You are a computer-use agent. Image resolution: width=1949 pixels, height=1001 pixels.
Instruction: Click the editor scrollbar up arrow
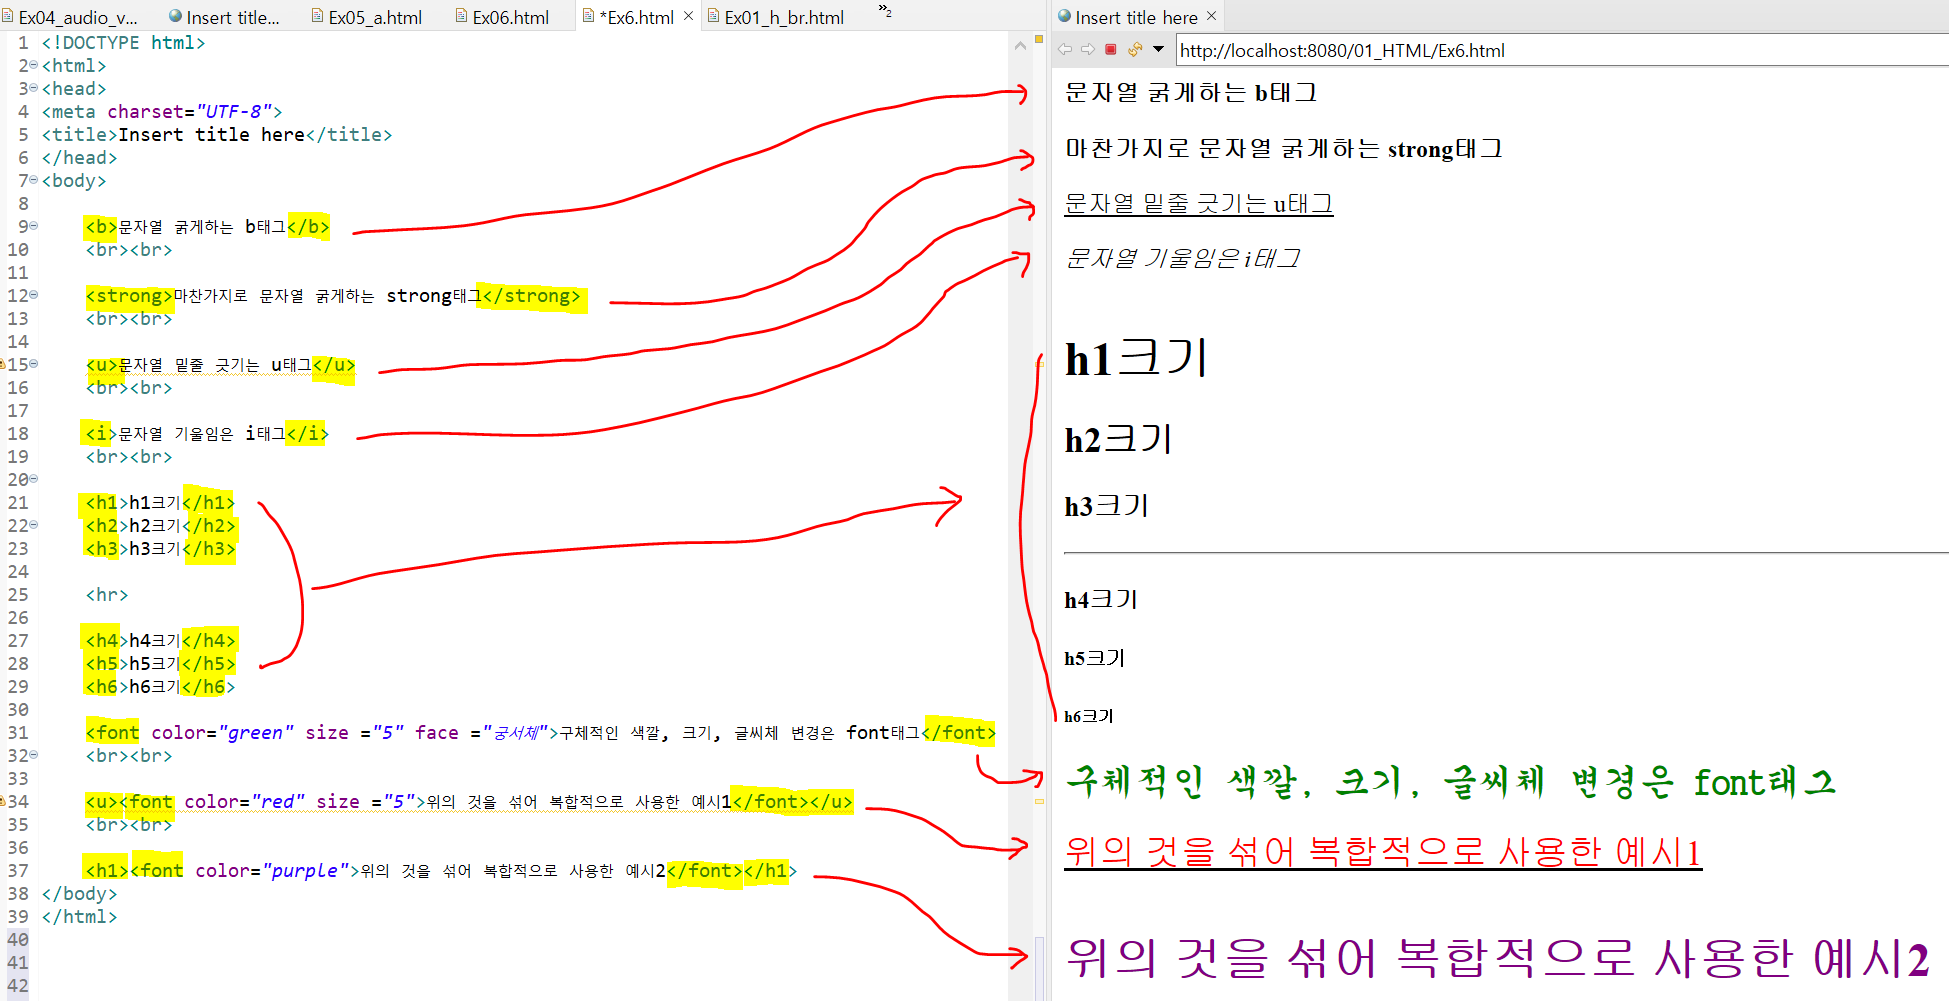(x=1020, y=45)
